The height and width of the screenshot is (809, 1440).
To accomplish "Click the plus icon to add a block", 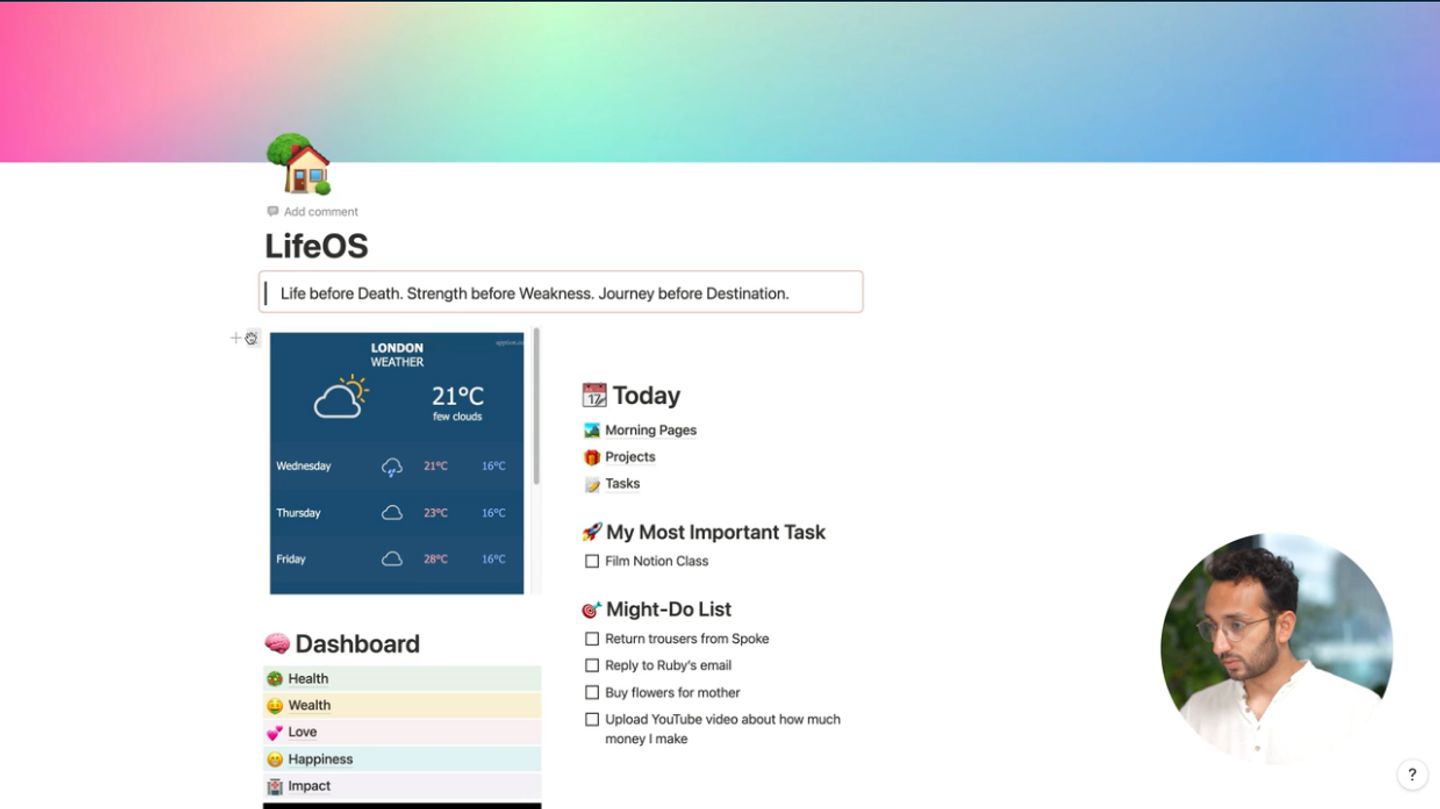I will (x=236, y=338).
